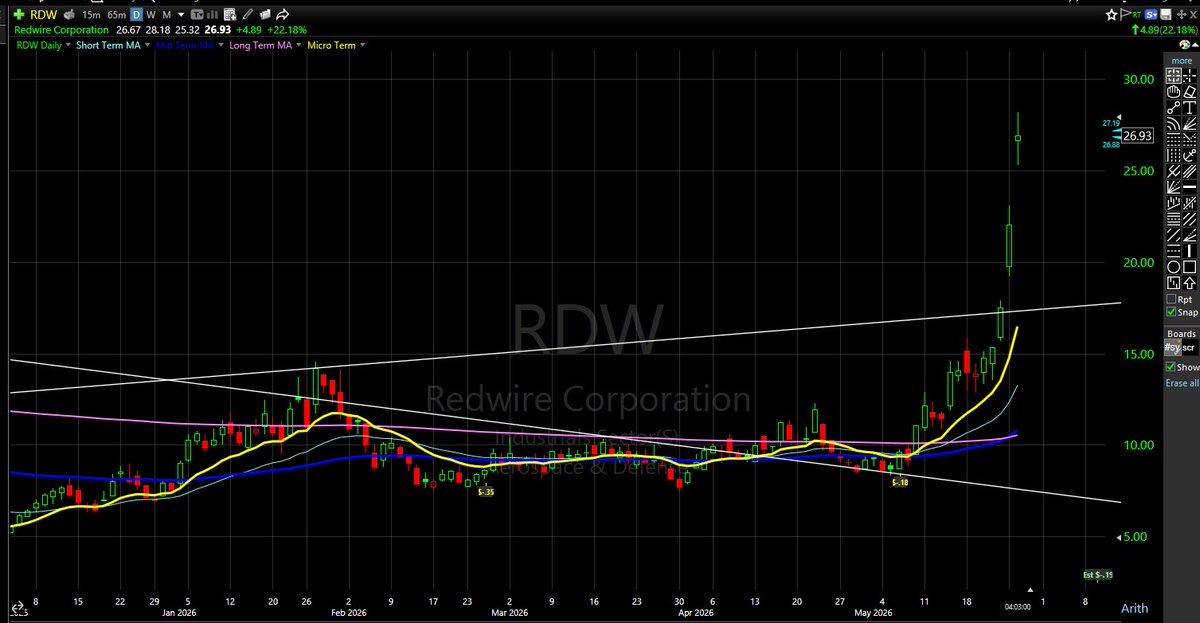Viewport: 1200px width, 623px height.
Task: Select the up arrow drawing tool
Action: click(1190, 282)
